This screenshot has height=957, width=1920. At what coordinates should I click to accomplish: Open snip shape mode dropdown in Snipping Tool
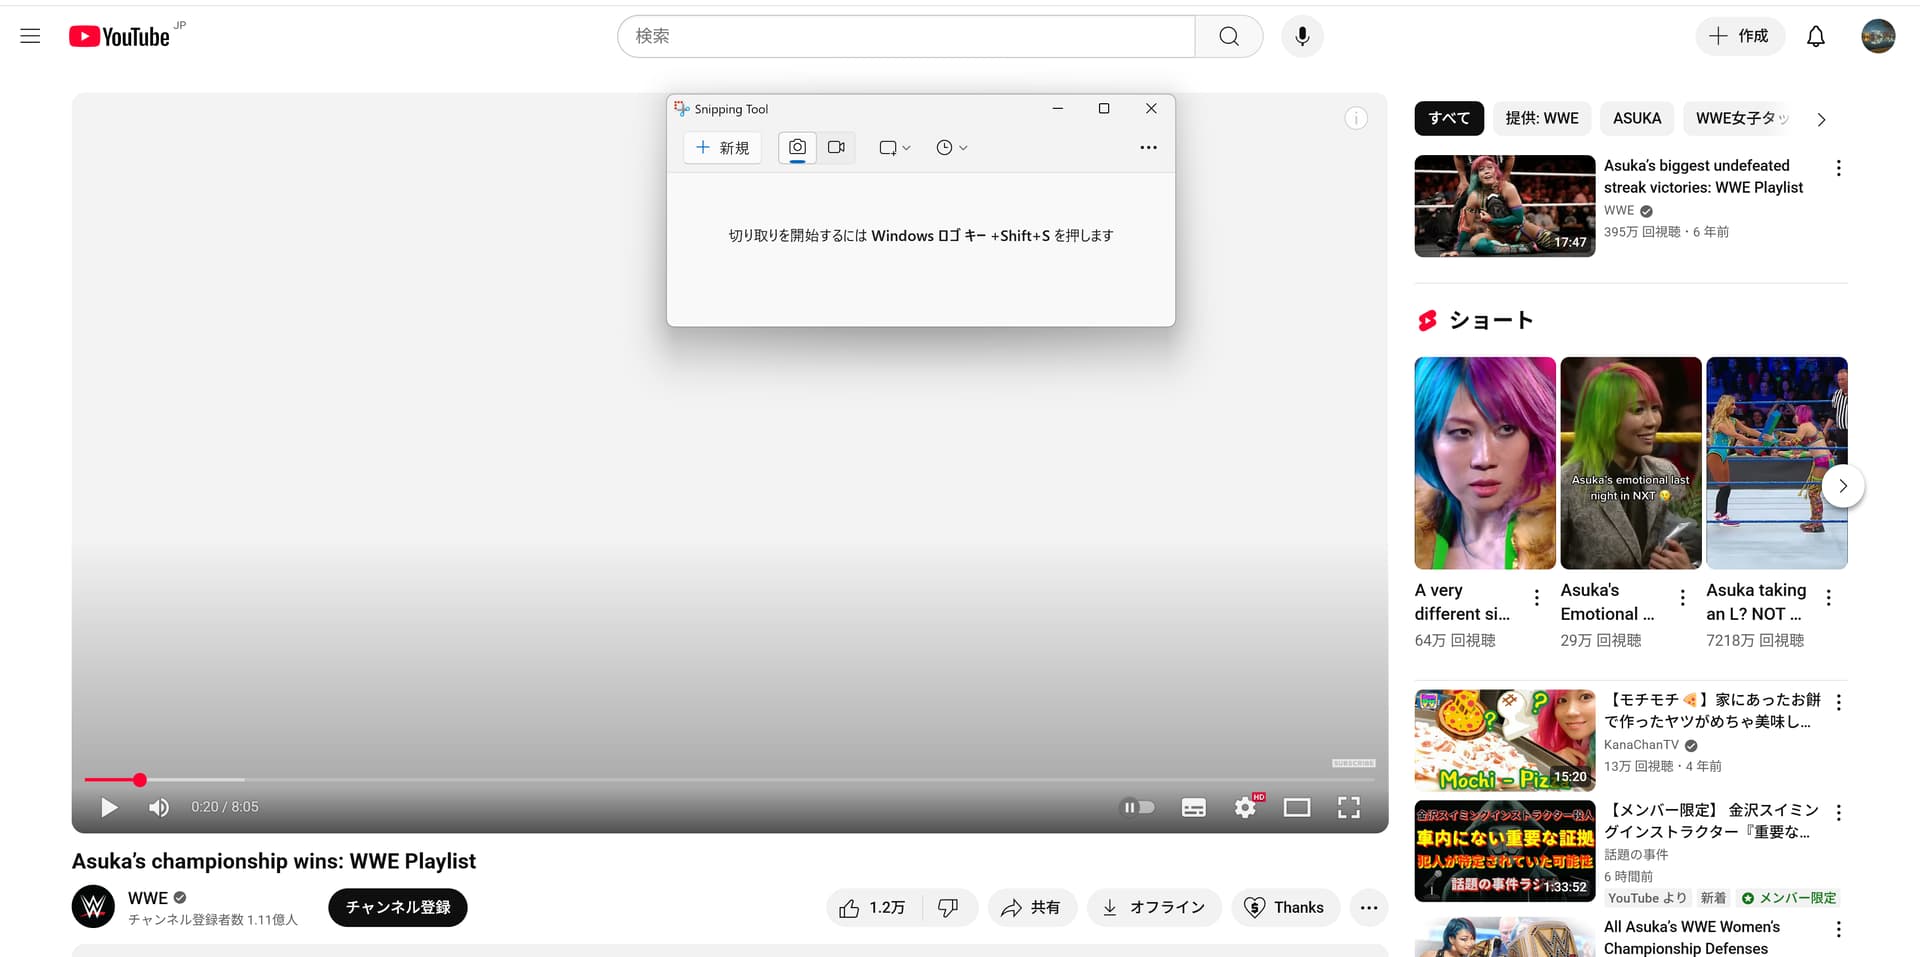click(894, 148)
